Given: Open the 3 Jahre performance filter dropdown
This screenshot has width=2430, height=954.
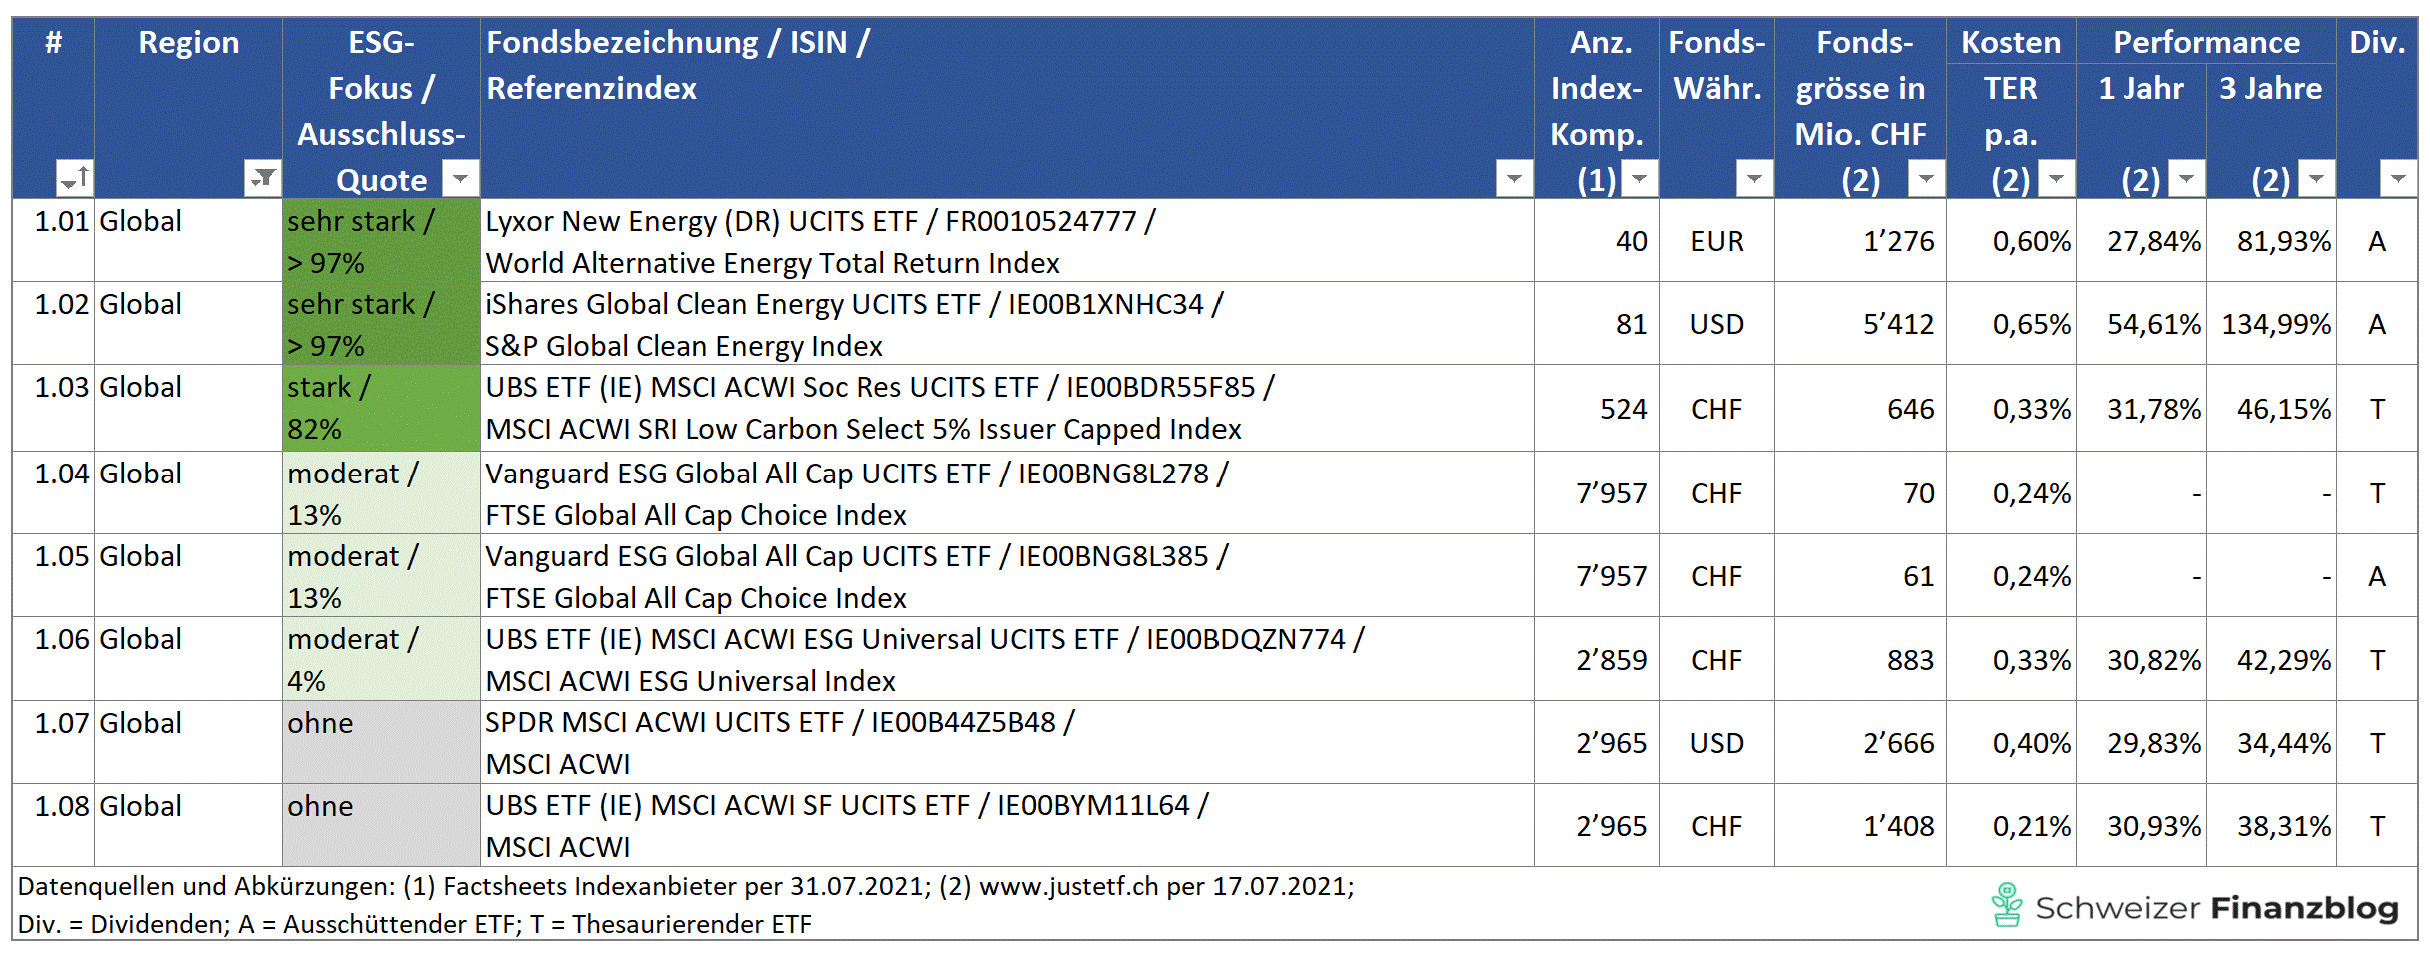Looking at the screenshot, I should pos(2316,179).
